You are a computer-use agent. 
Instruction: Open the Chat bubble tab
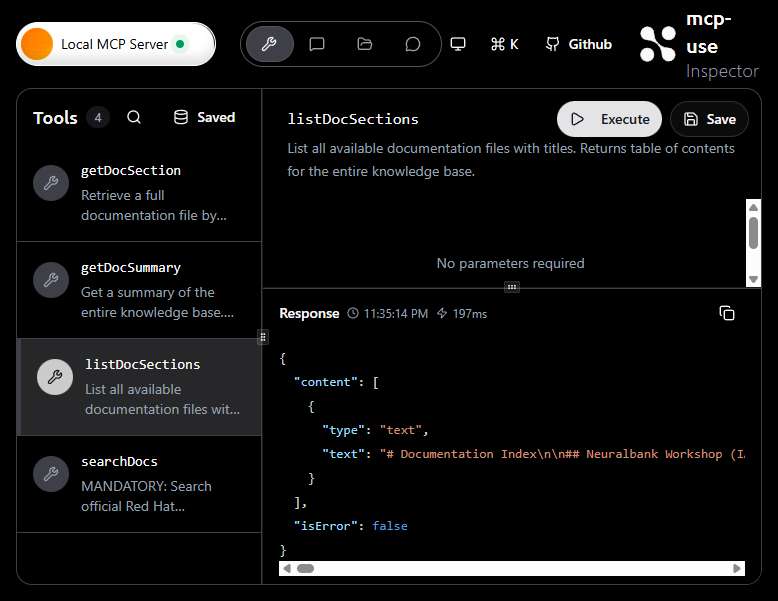(x=412, y=44)
